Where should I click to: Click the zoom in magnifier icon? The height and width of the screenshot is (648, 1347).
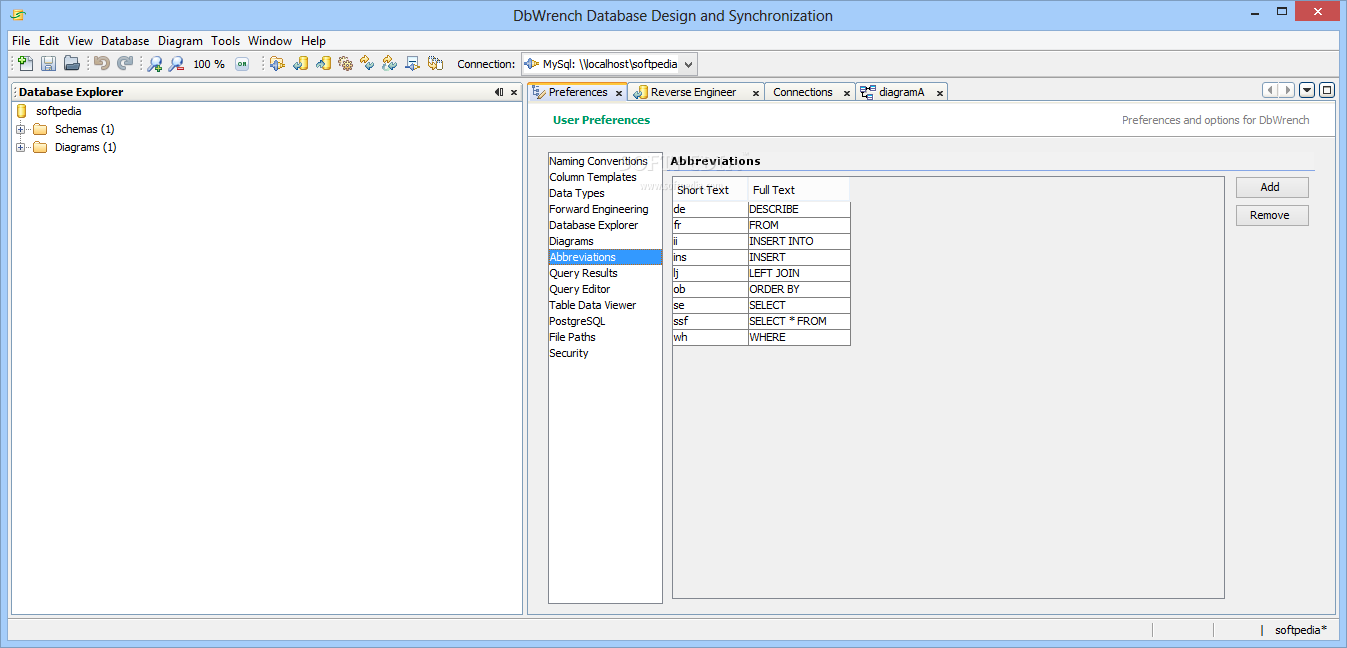[x=154, y=64]
